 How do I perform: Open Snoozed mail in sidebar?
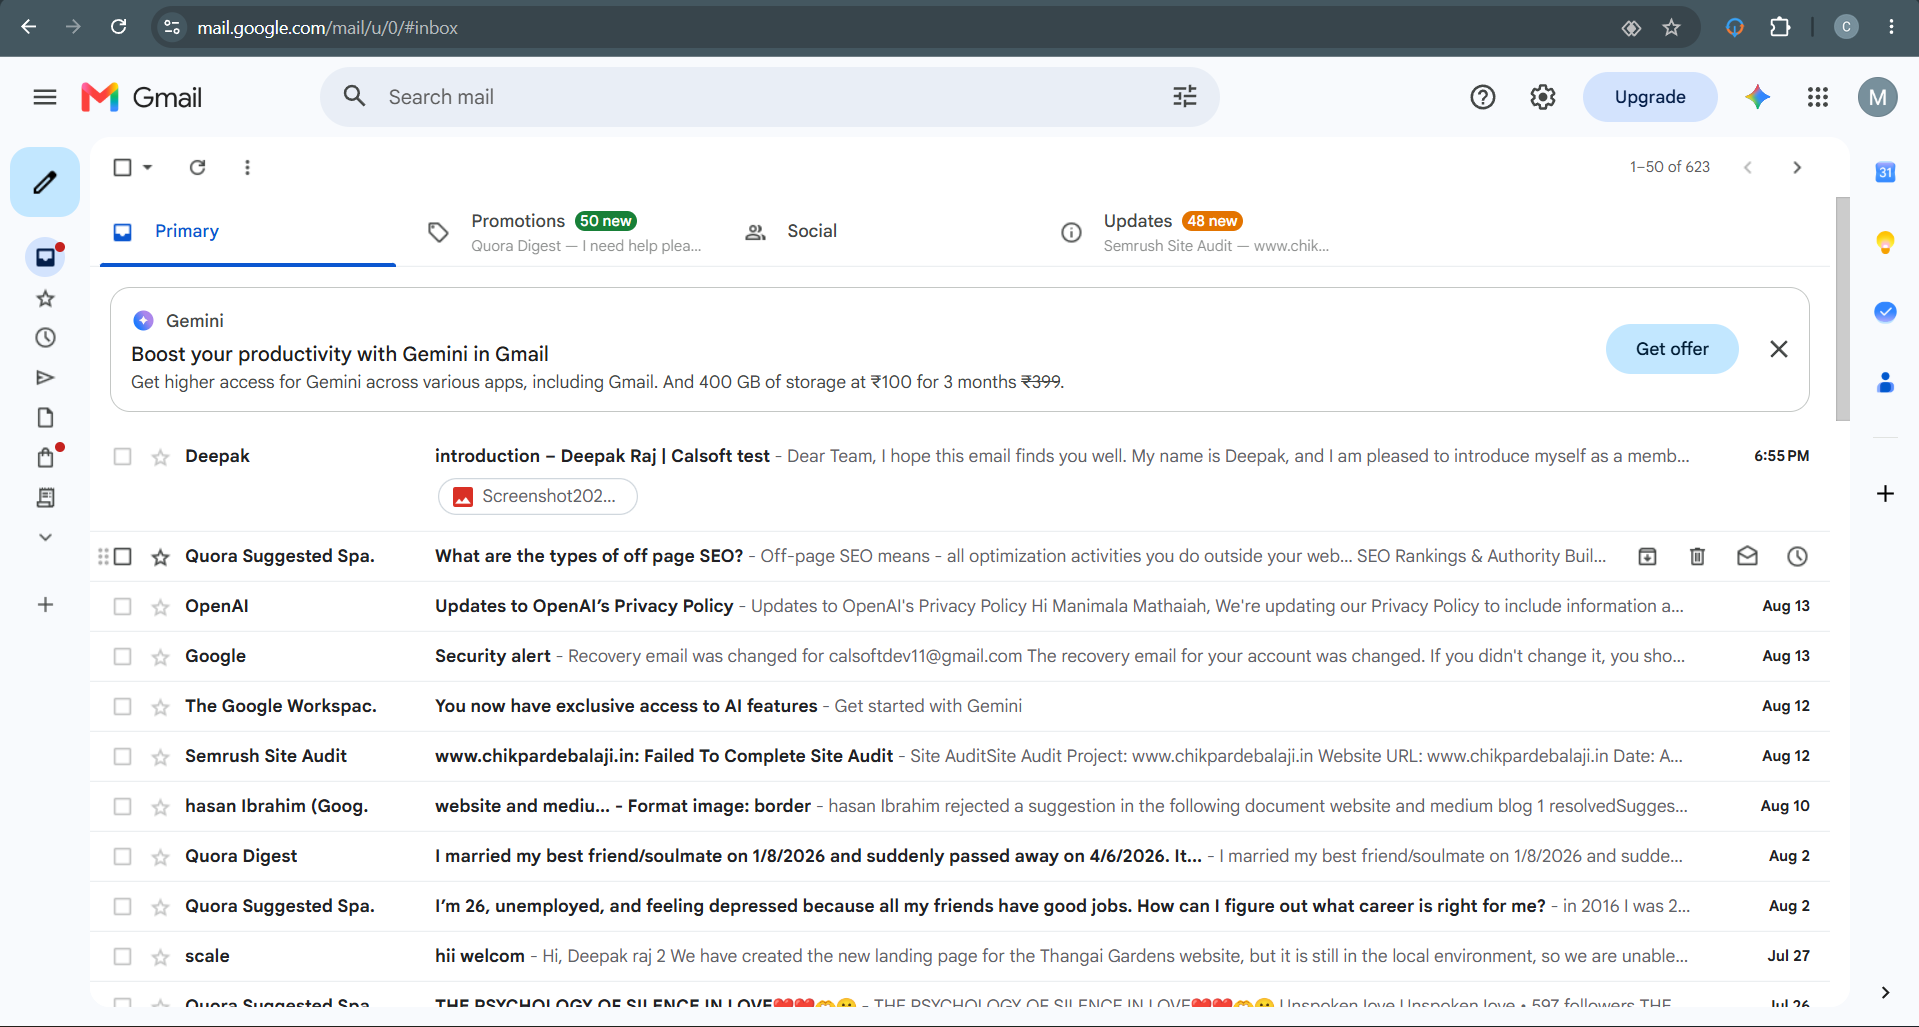[x=45, y=338]
